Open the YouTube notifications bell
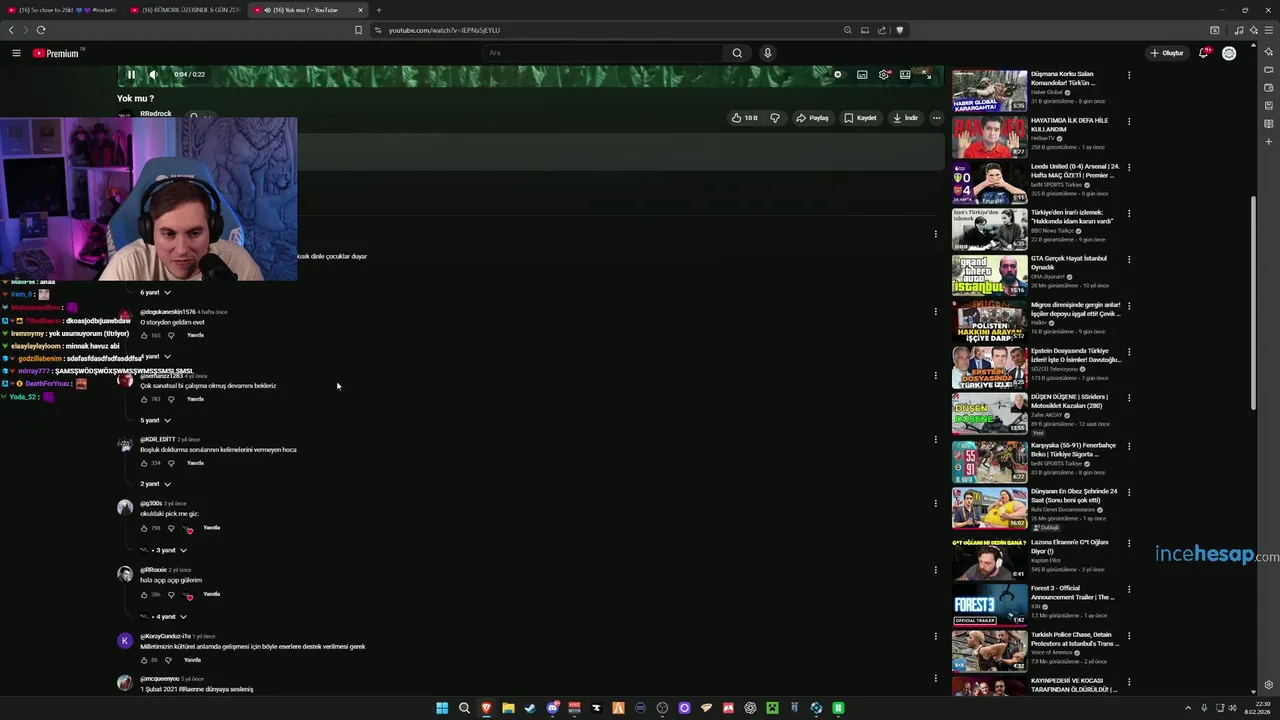This screenshot has width=1280, height=720. coord(1204,53)
